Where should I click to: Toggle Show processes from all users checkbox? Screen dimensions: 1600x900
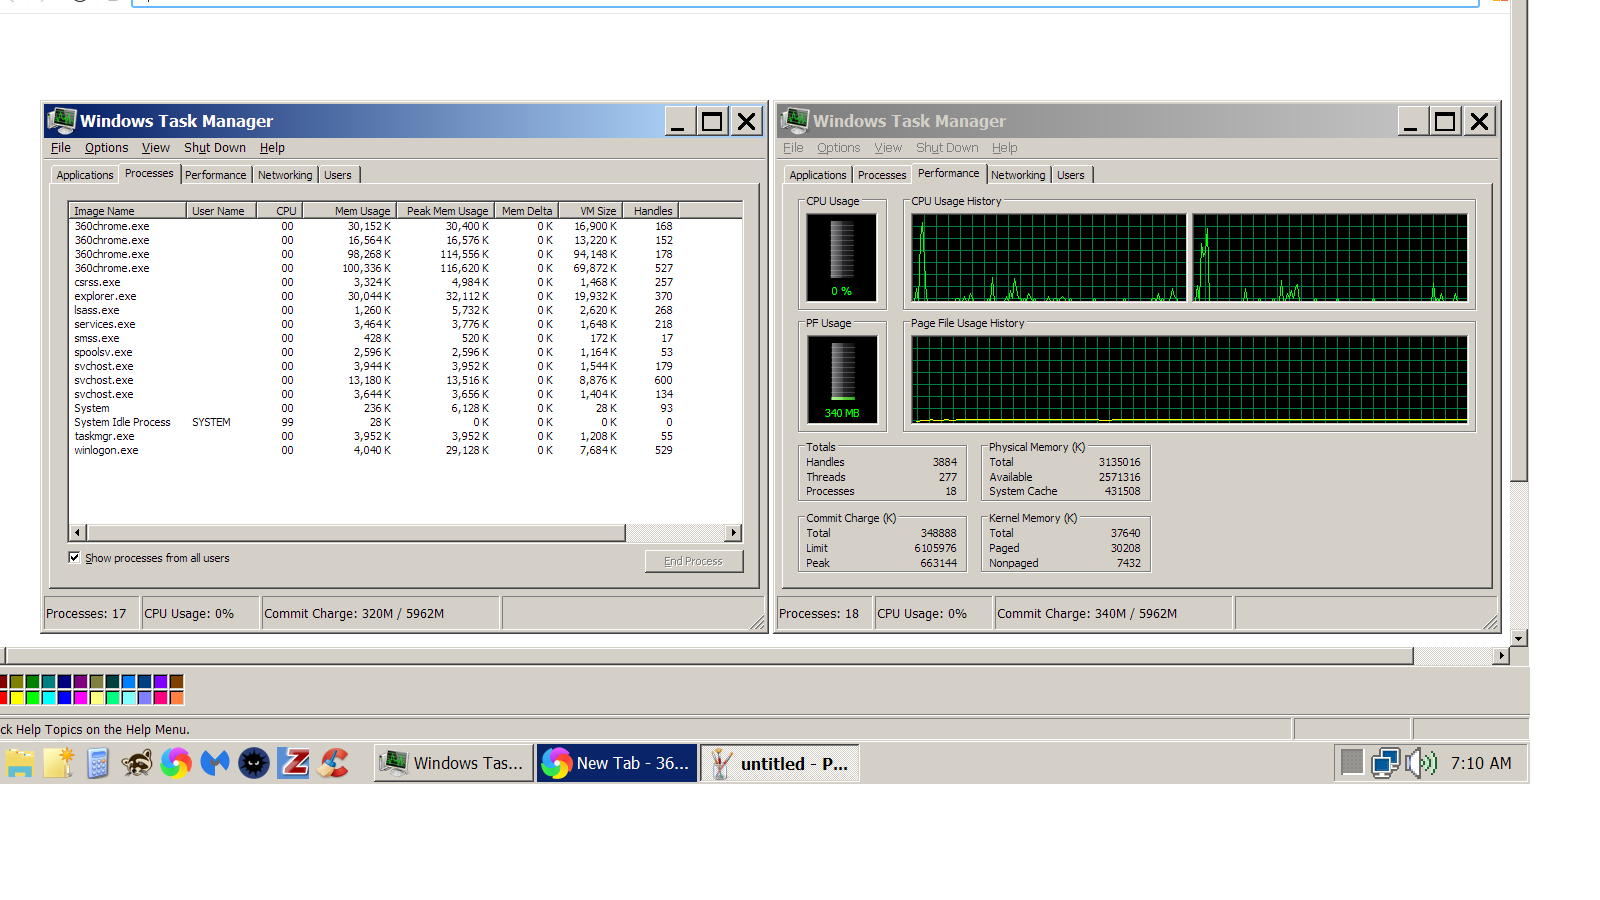[x=74, y=558]
